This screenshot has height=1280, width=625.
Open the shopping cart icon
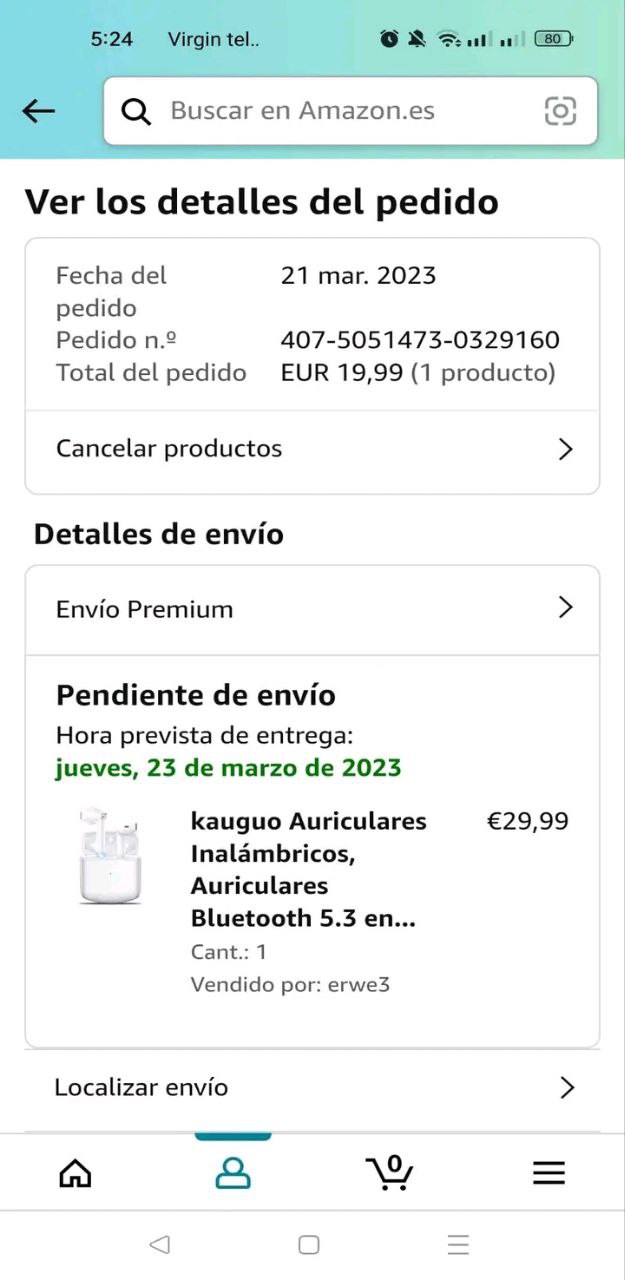pyautogui.click(x=390, y=1172)
